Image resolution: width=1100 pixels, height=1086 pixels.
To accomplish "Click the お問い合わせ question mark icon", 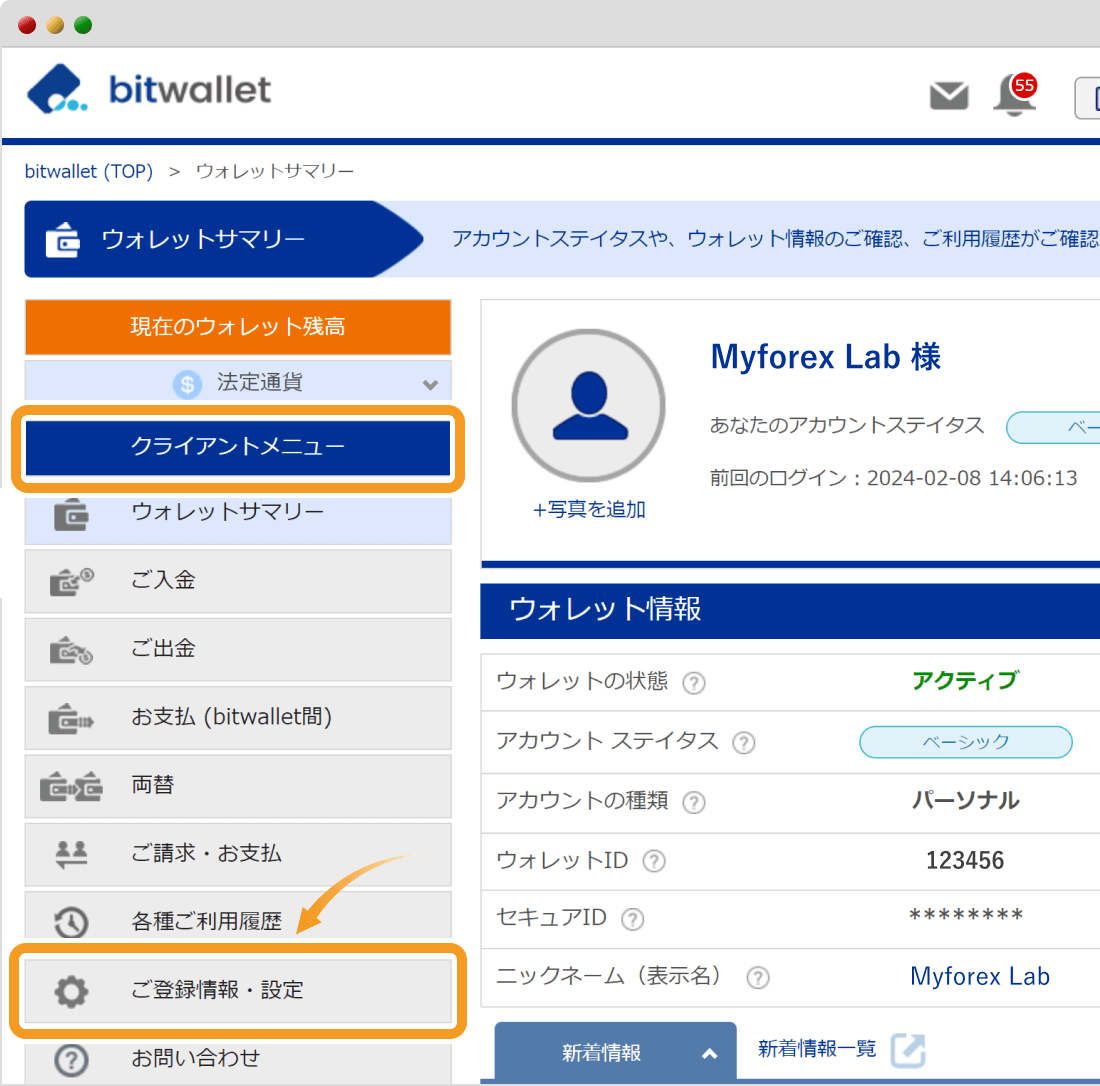I will [x=71, y=1060].
